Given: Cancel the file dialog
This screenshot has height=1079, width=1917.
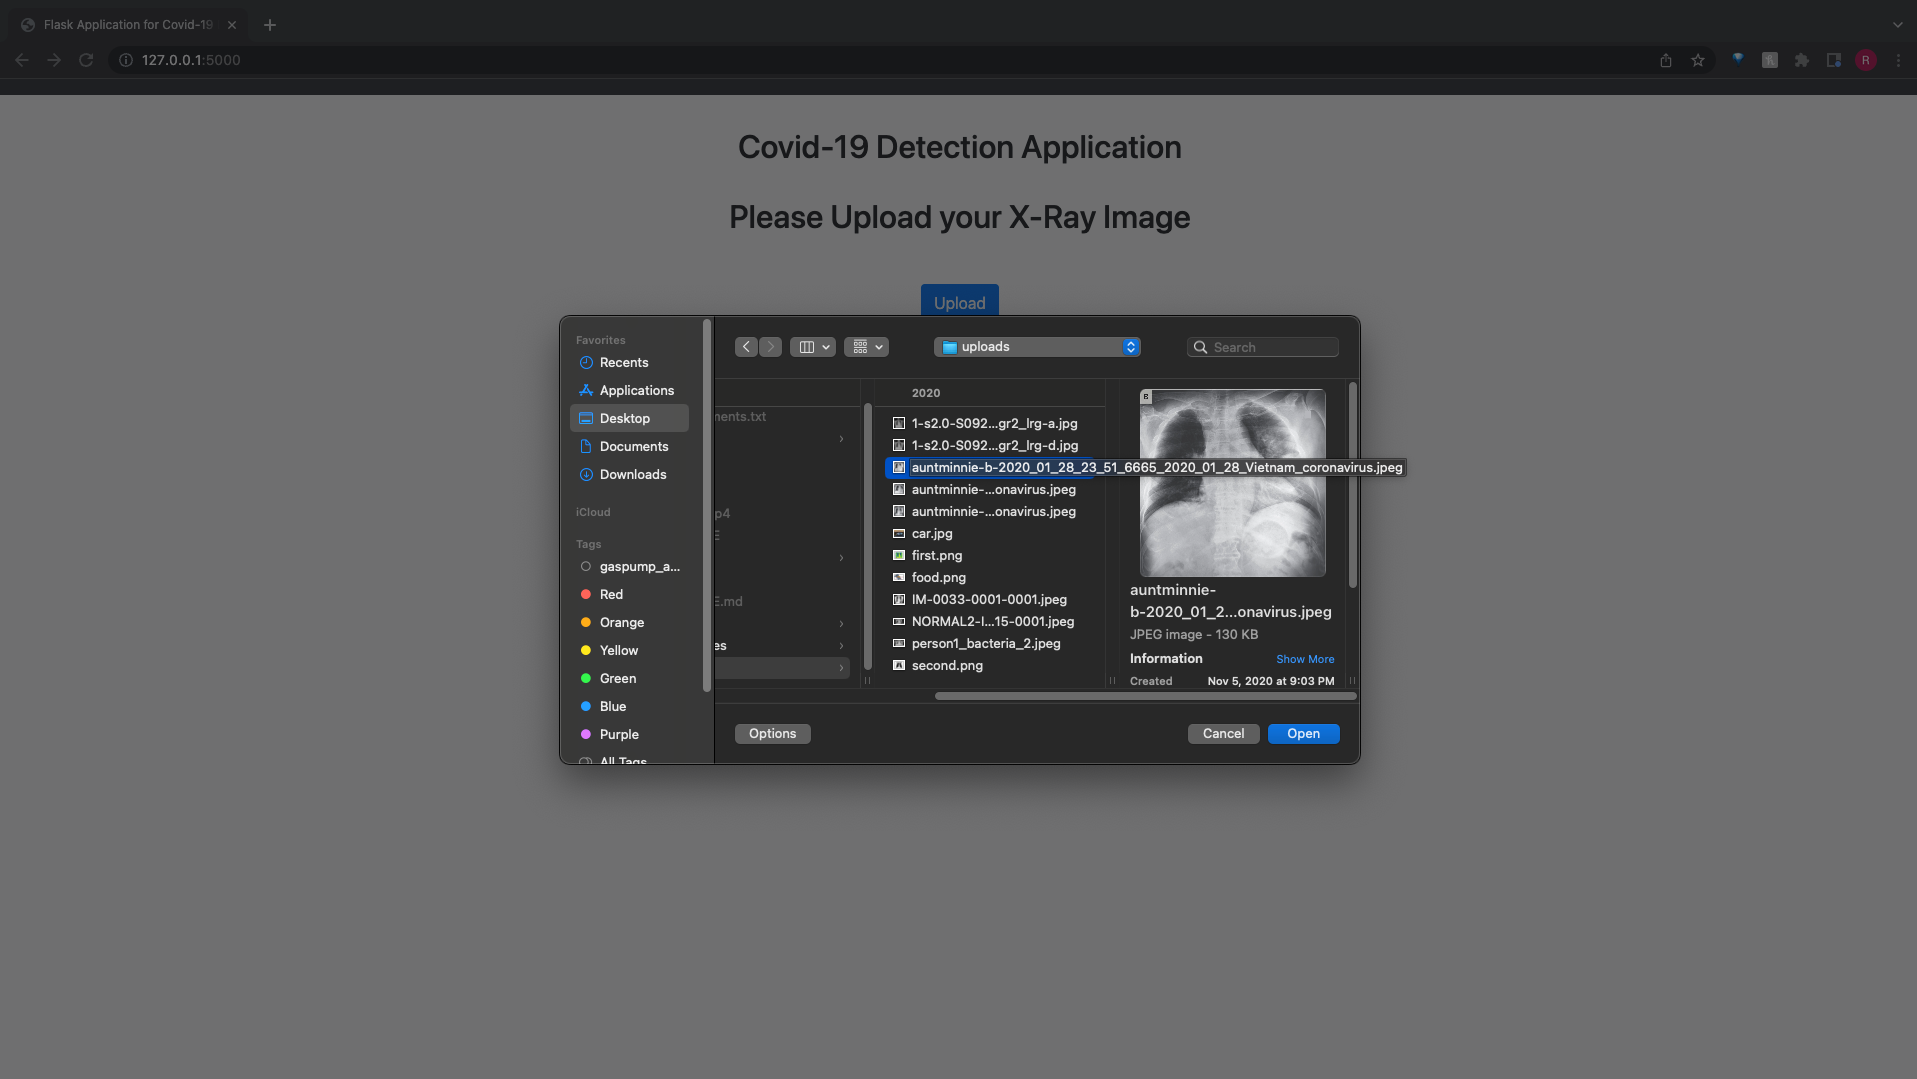Looking at the screenshot, I should (1223, 734).
